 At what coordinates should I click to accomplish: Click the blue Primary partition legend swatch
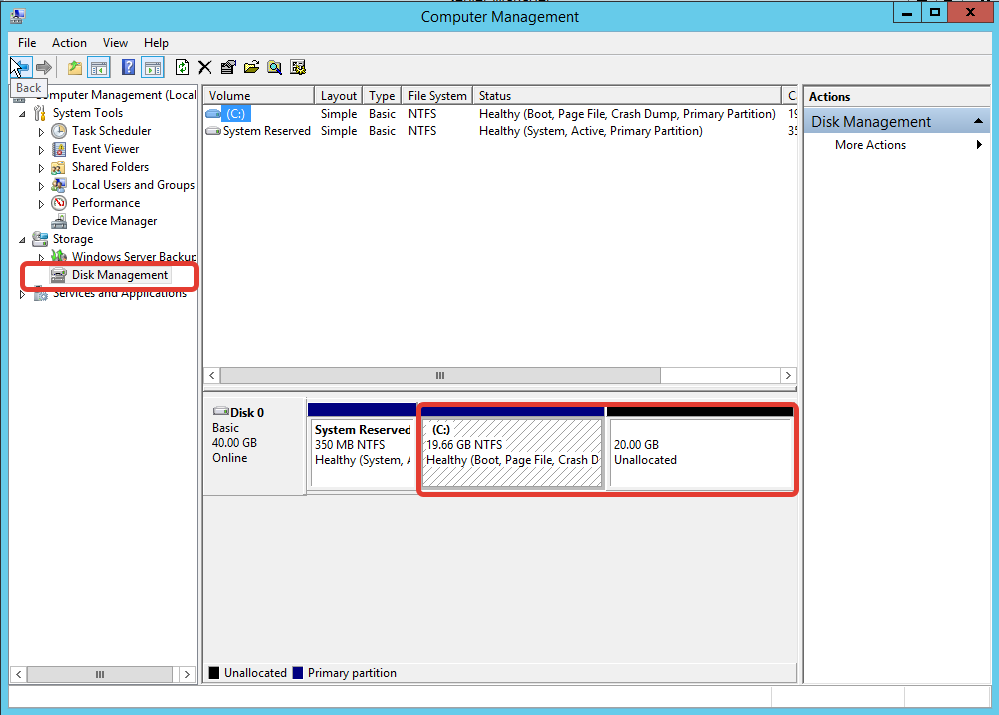click(298, 673)
